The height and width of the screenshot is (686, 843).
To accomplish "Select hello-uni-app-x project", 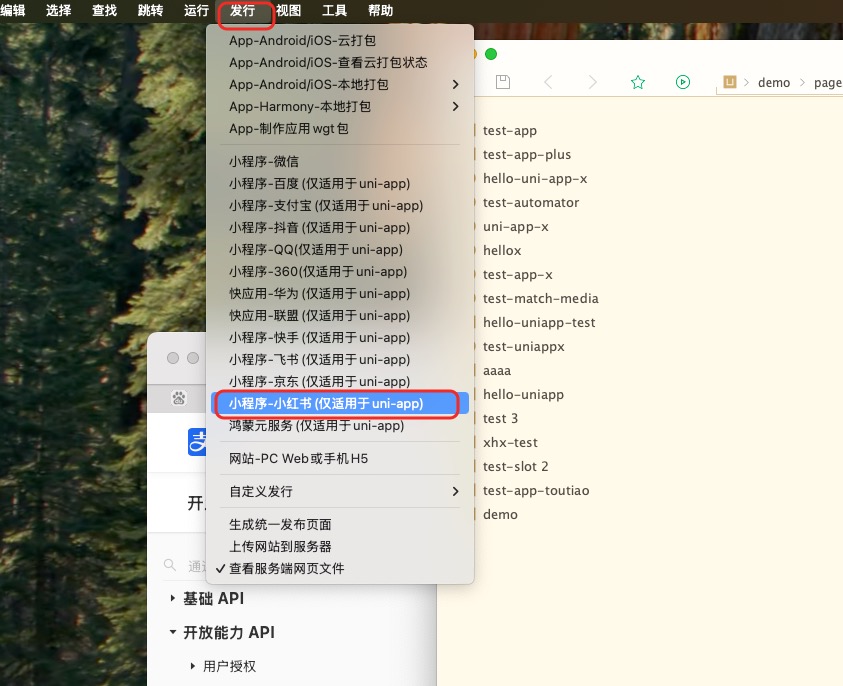I will [x=535, y=178].
